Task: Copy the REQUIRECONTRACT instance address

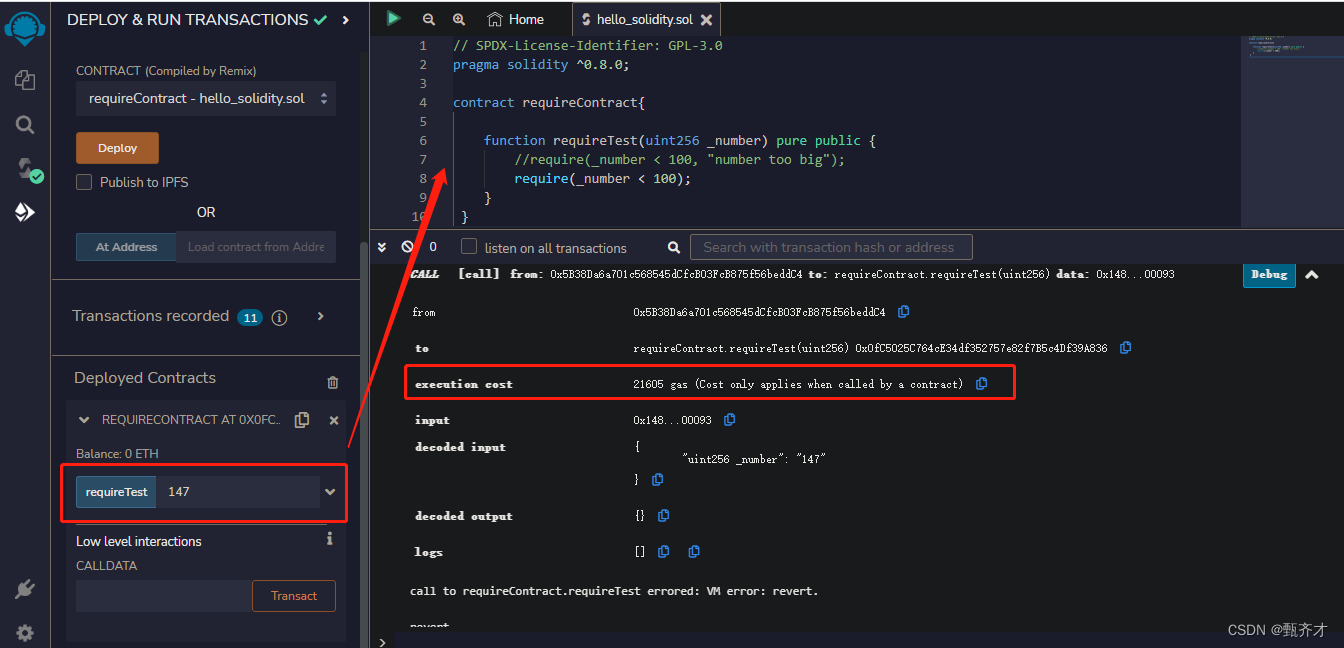Action: click(302, 420)
